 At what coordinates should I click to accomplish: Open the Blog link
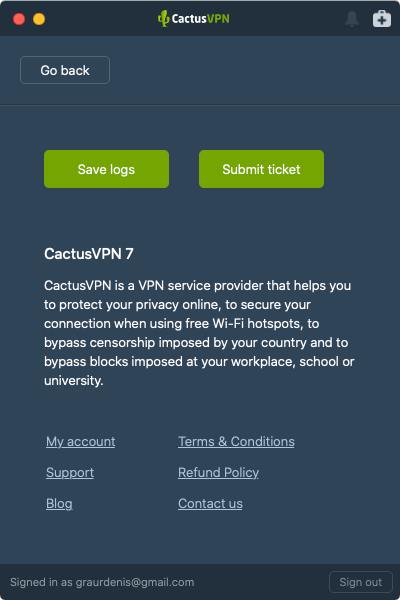coord(59,504)
